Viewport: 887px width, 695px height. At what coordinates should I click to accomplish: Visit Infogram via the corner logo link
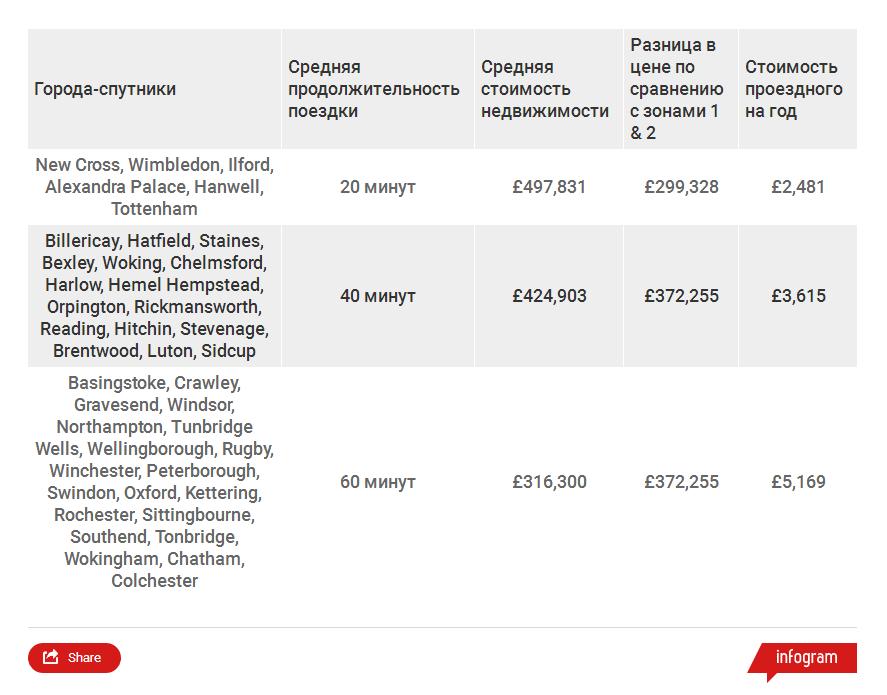[806, 658]
